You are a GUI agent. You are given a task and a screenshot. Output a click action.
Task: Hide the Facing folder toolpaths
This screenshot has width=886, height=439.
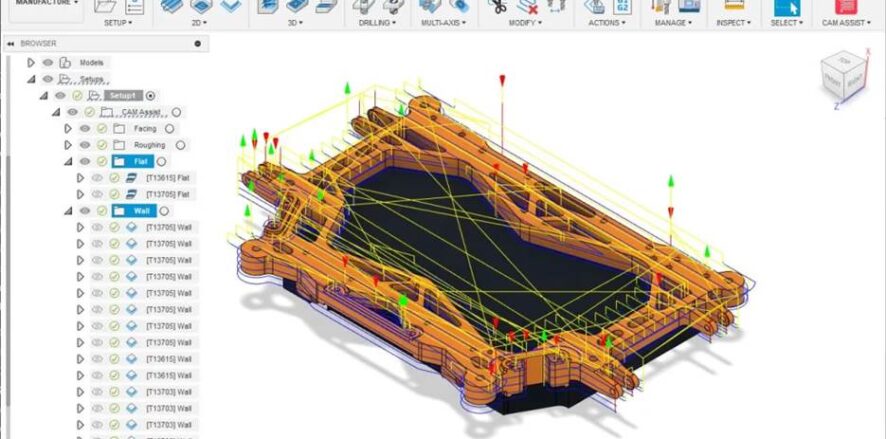click(85, 129)
